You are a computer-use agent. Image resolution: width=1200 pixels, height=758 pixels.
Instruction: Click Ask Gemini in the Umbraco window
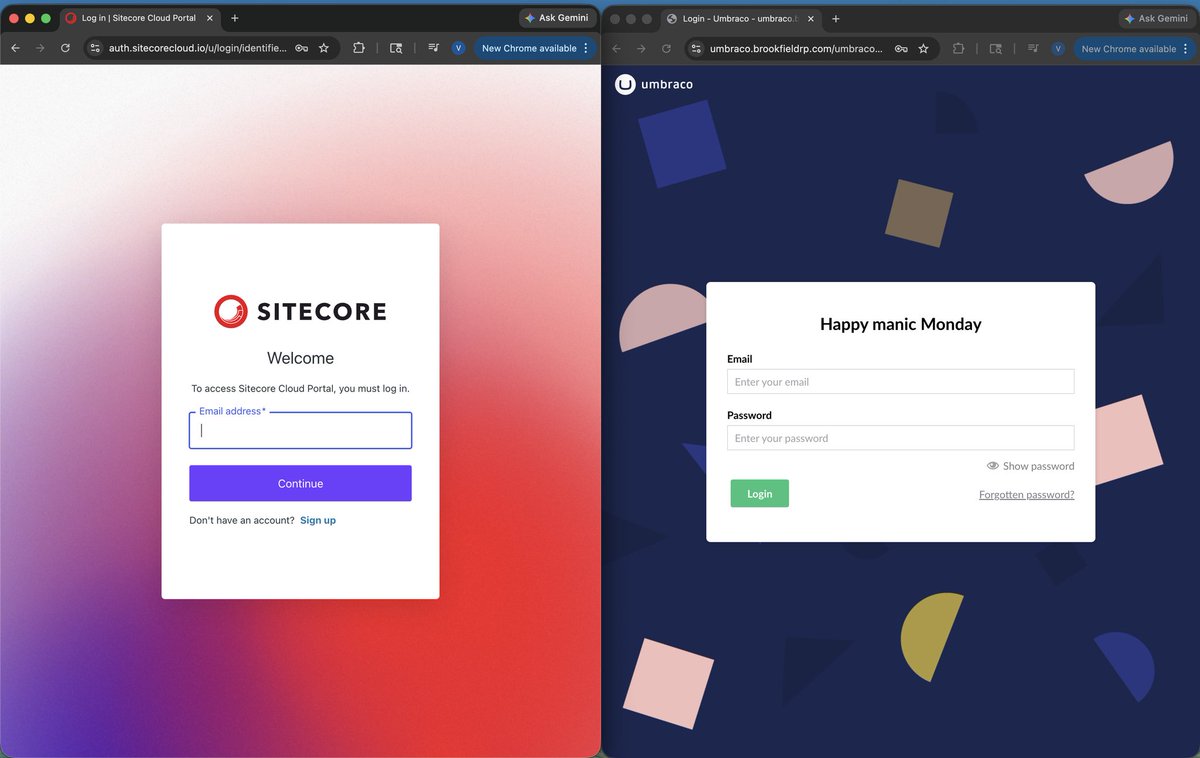(1157, 18)
